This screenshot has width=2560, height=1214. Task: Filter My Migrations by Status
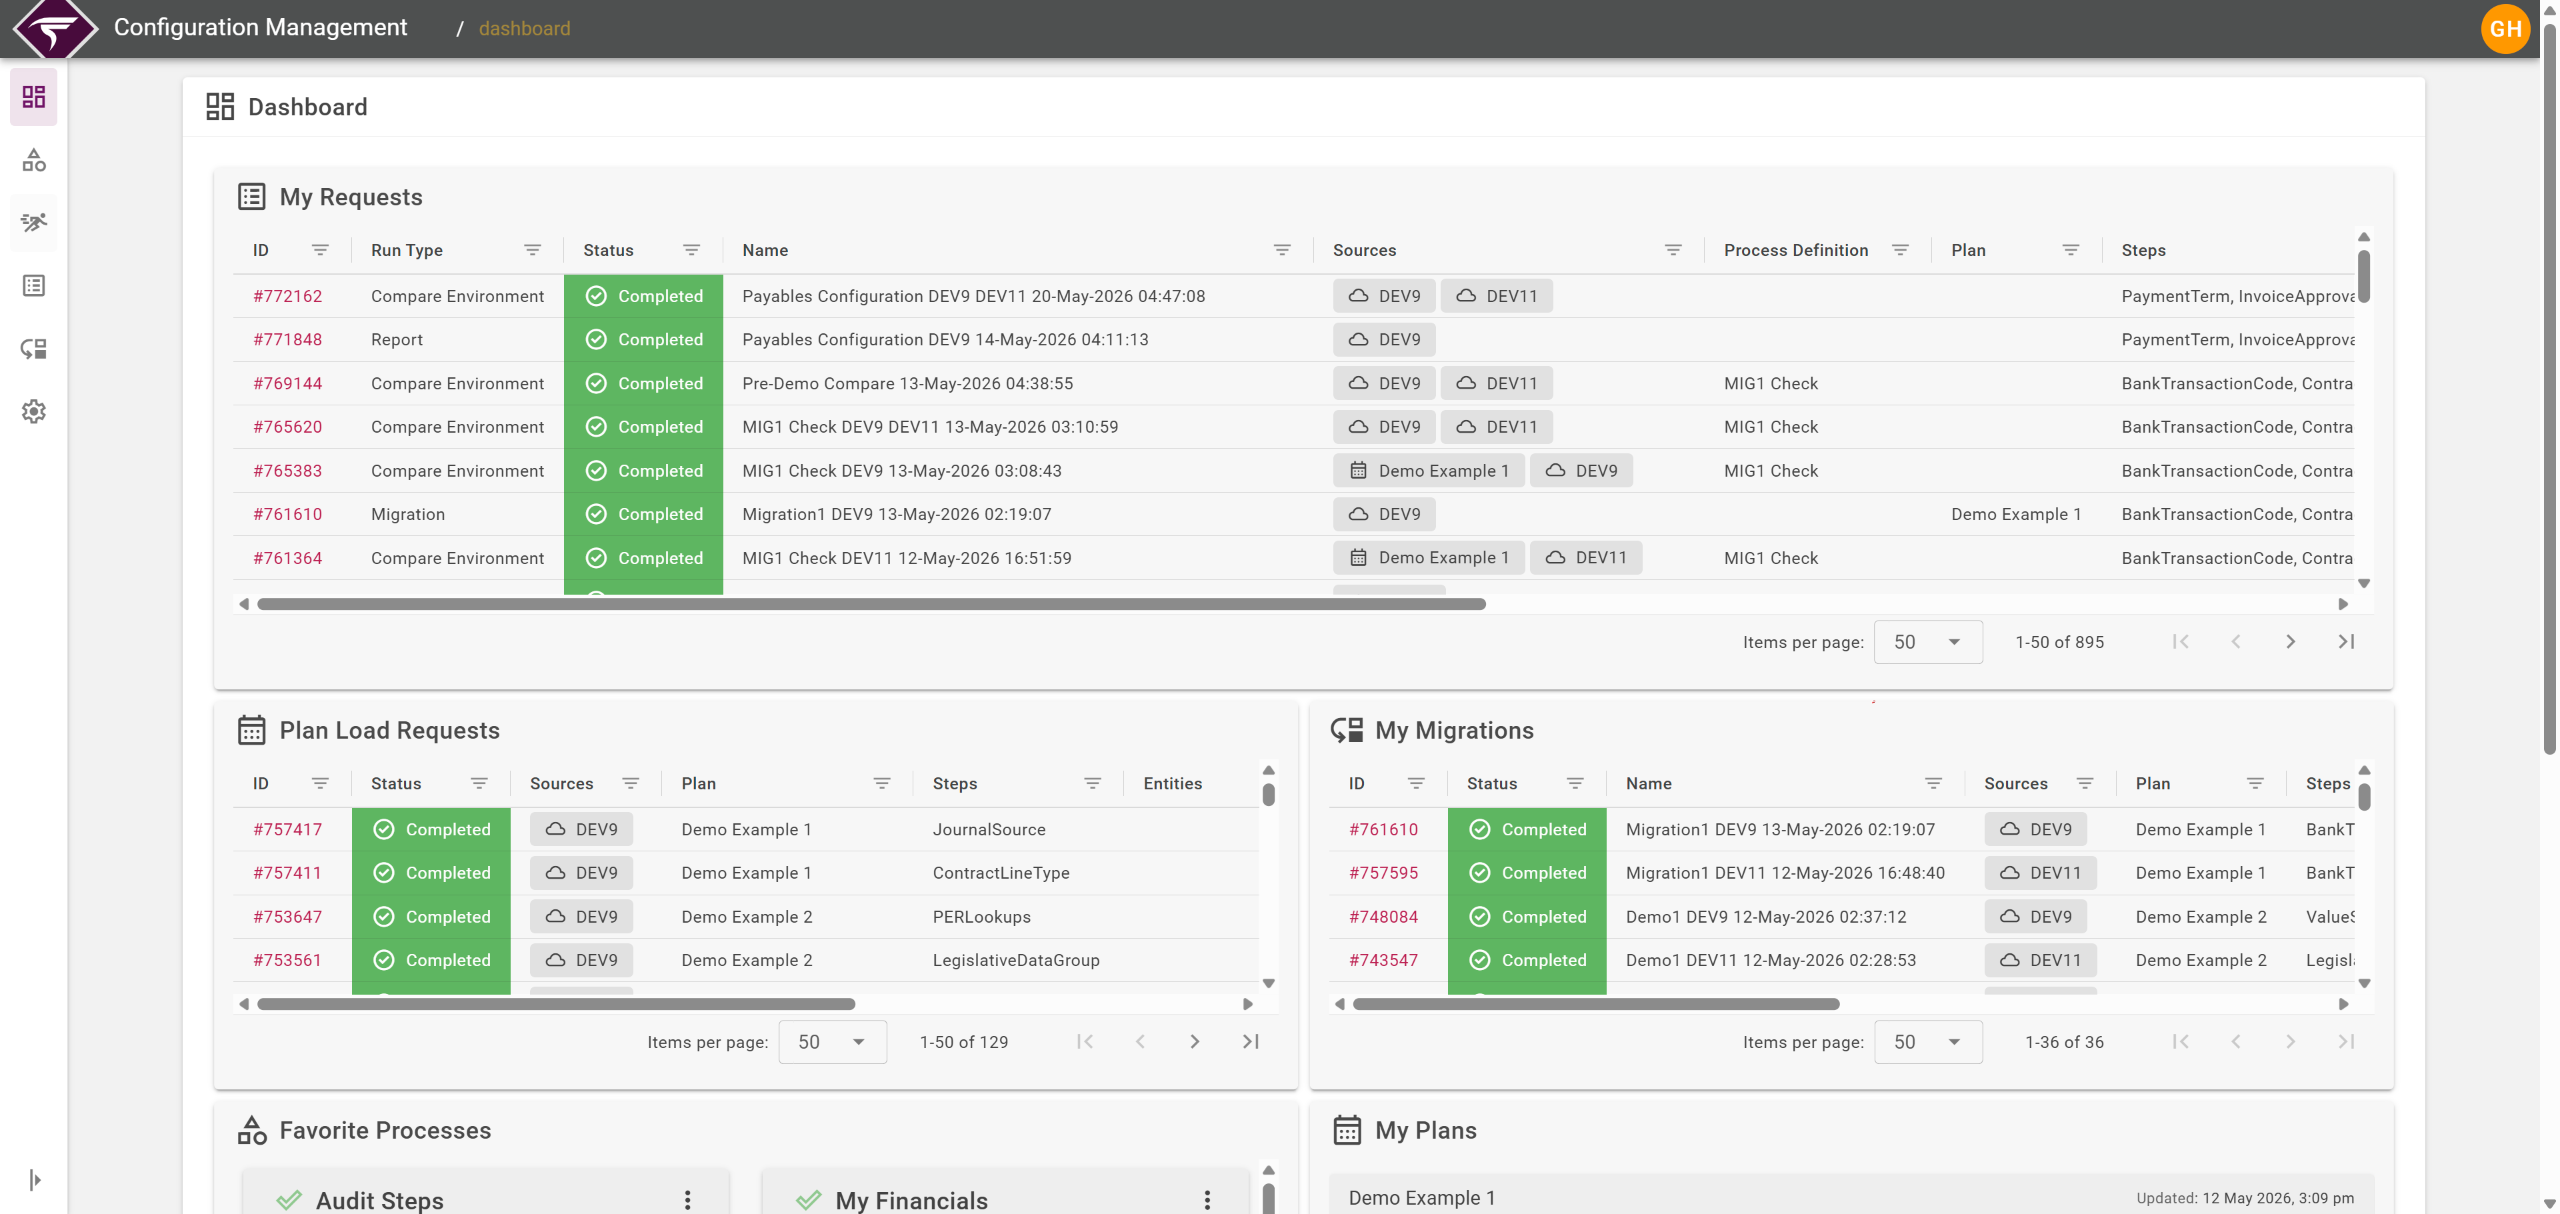point(1575,783)
